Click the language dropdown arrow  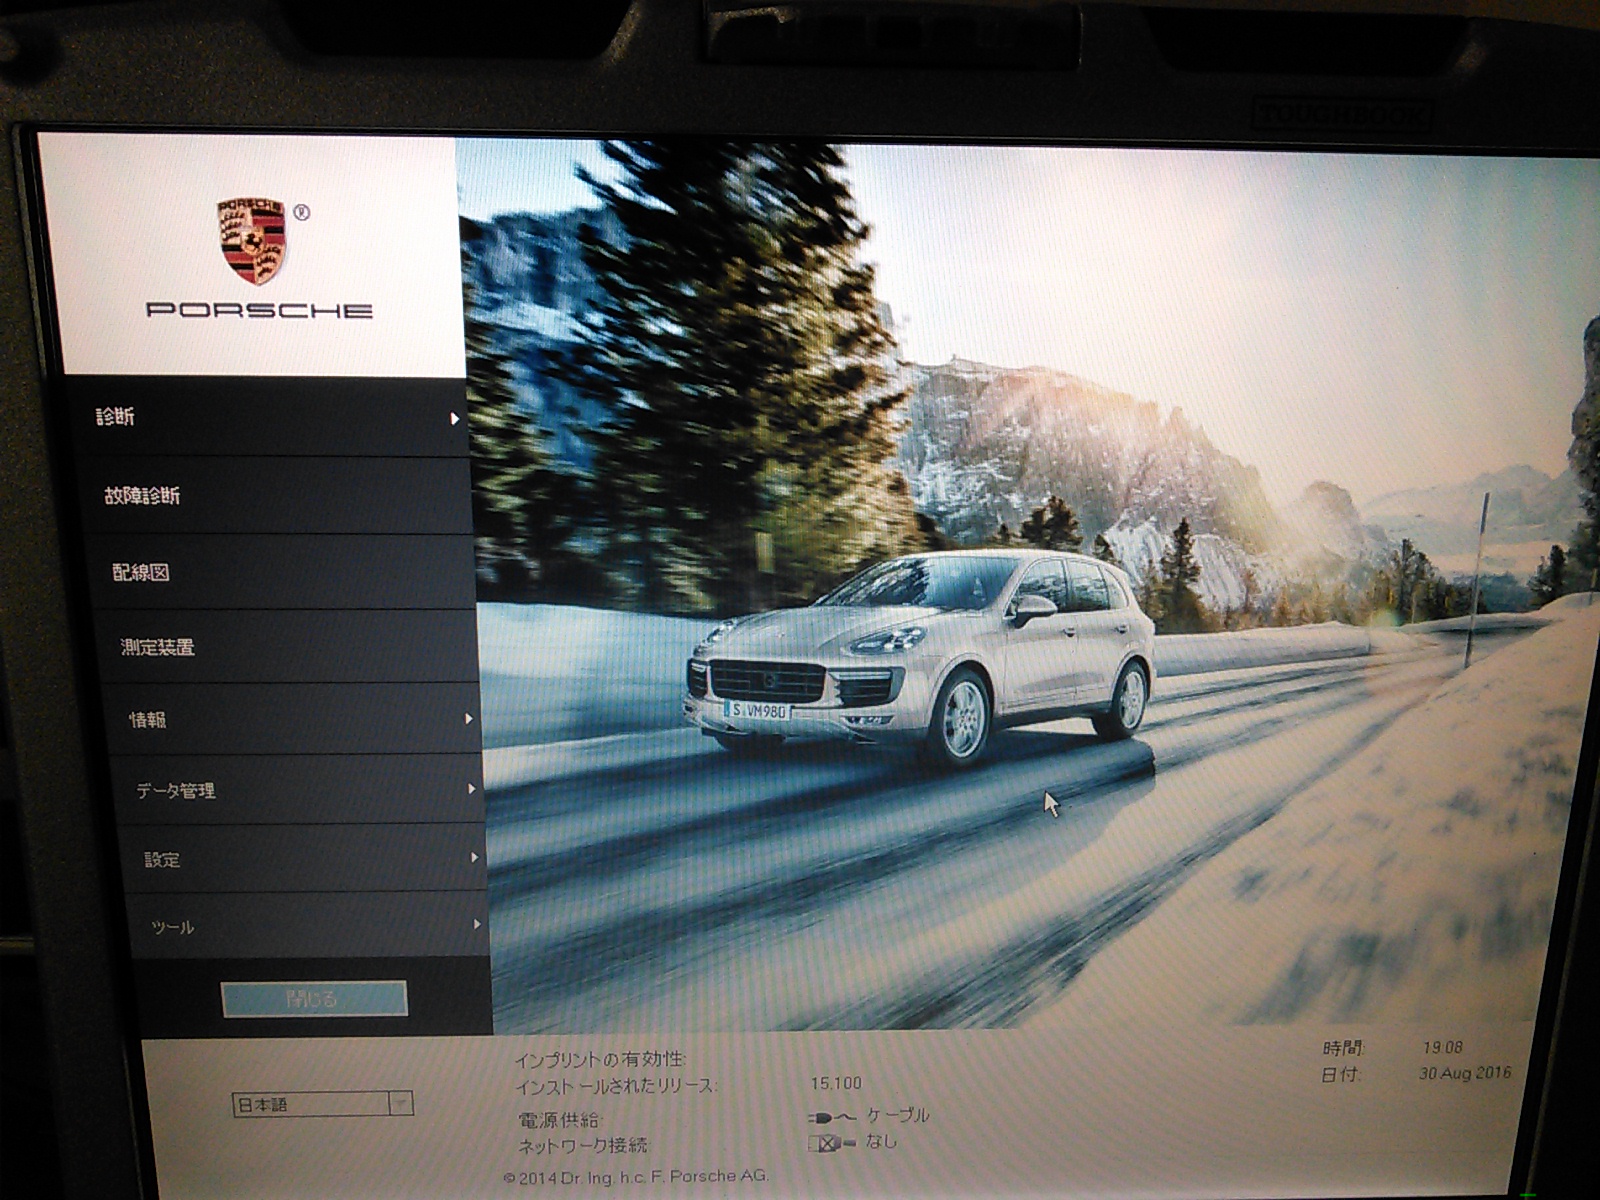click(x=401, y=1104)
